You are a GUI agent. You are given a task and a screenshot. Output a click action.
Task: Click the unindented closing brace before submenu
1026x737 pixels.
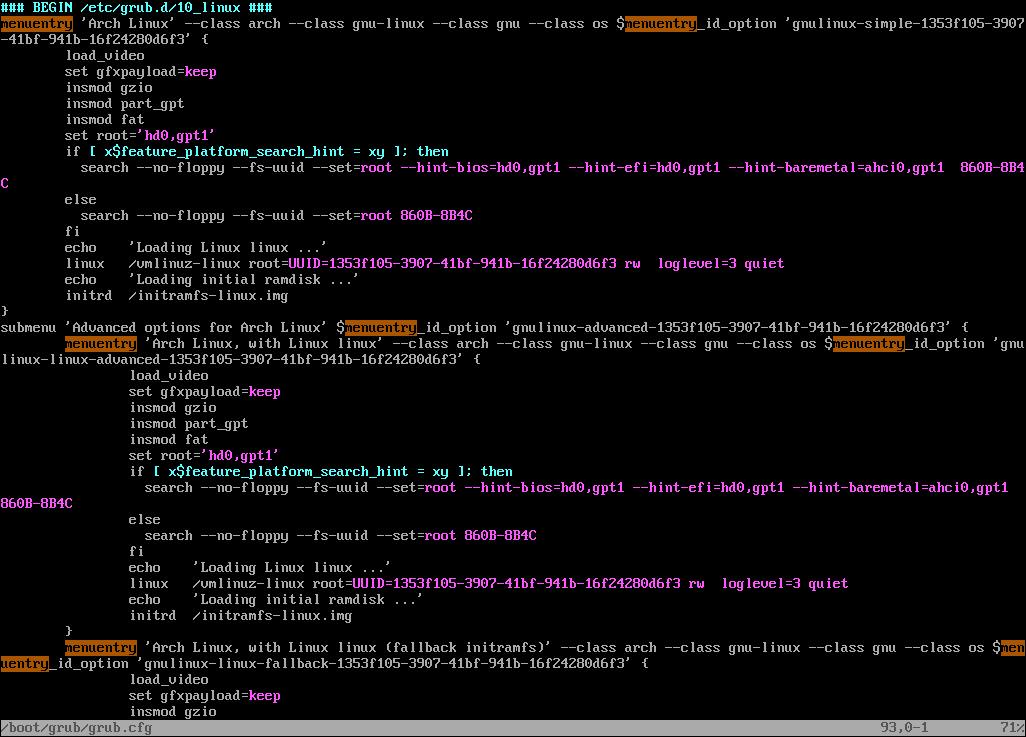pyautogui.click(x=5, y=312)
